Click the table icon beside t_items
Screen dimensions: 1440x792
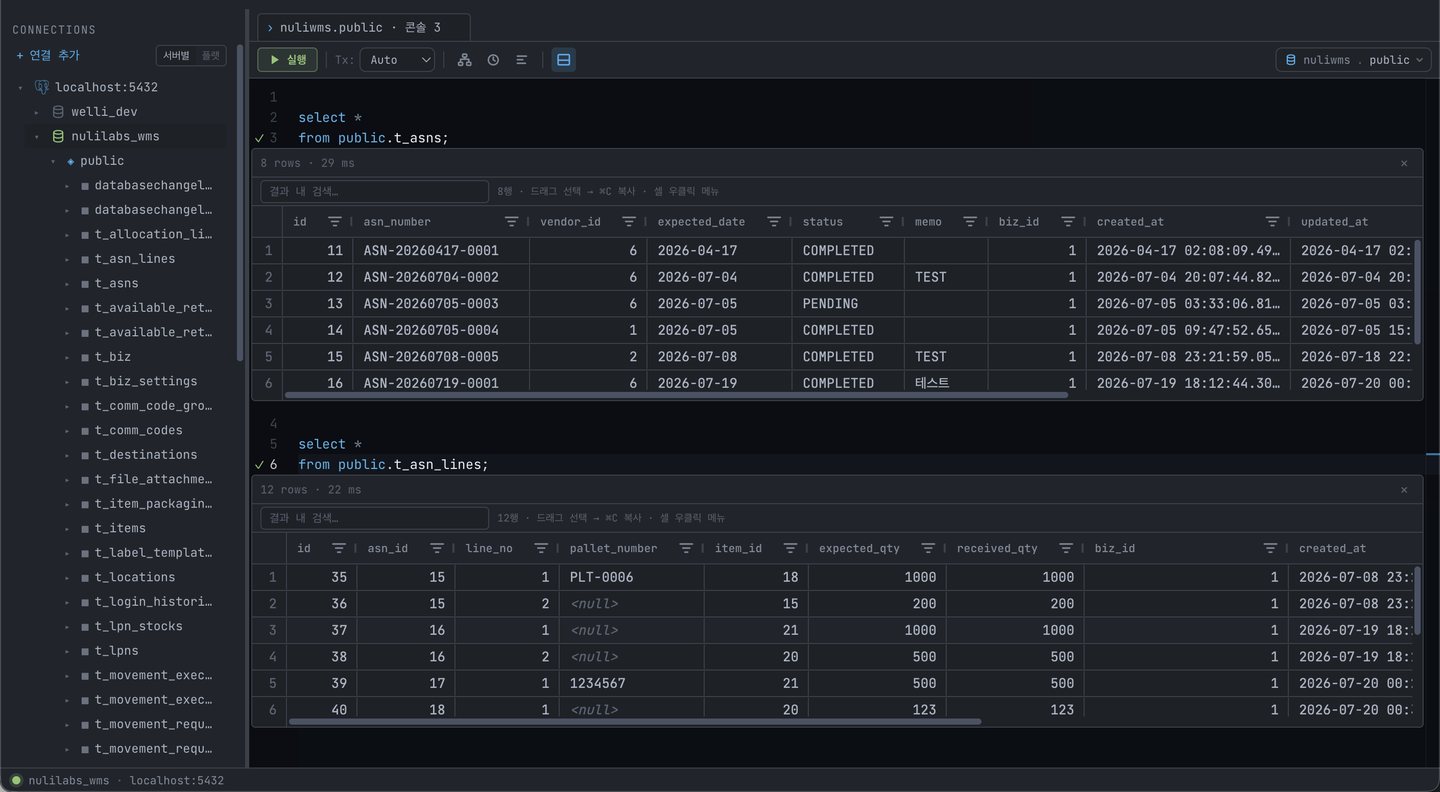pyautogui.click(x=85, y=528)
